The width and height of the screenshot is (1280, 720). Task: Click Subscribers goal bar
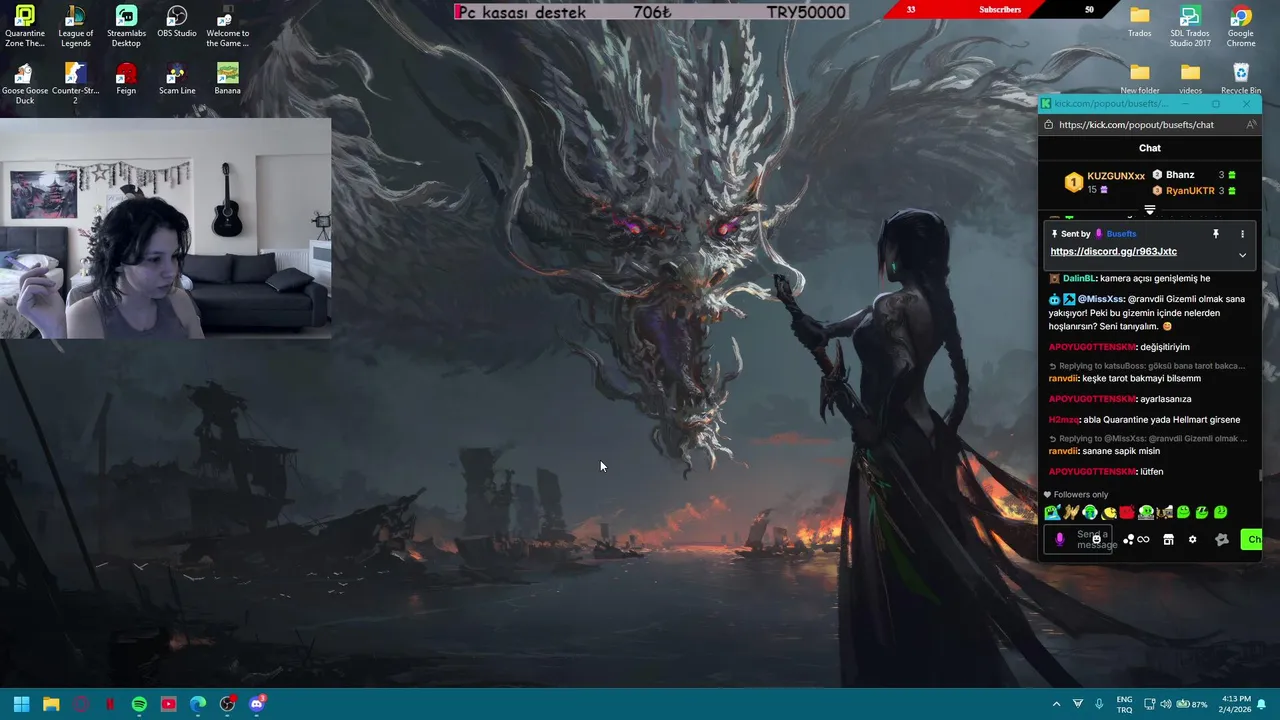pos(1000,10)
